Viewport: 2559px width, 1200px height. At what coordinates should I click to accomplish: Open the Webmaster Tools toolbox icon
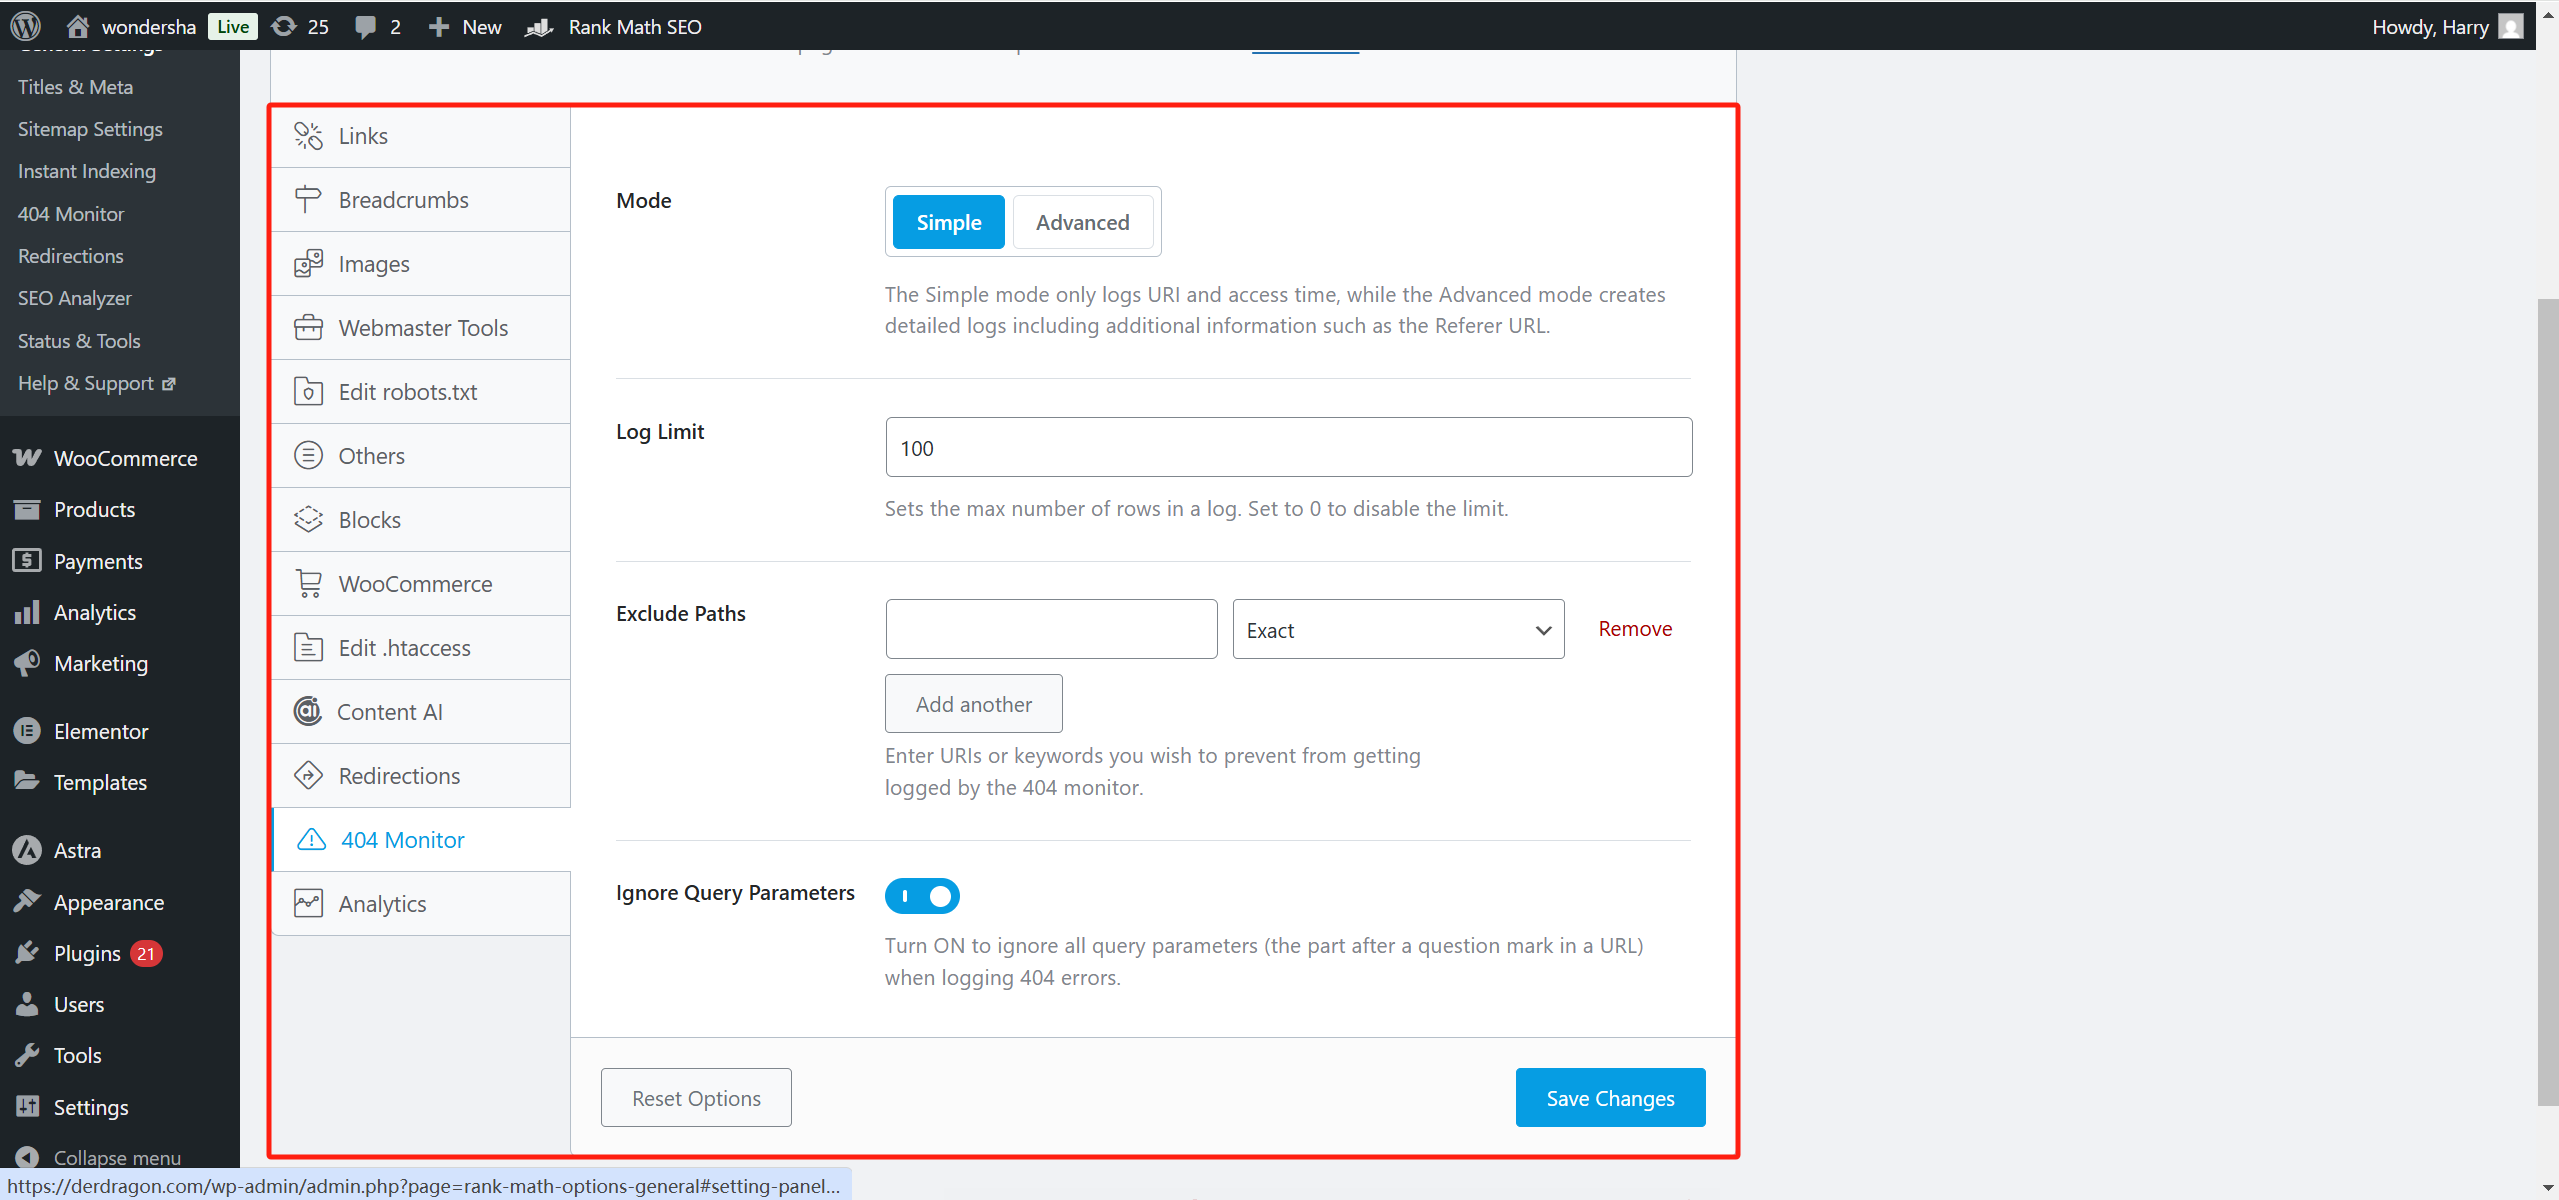pyautogui.click(x=308, y=328)
